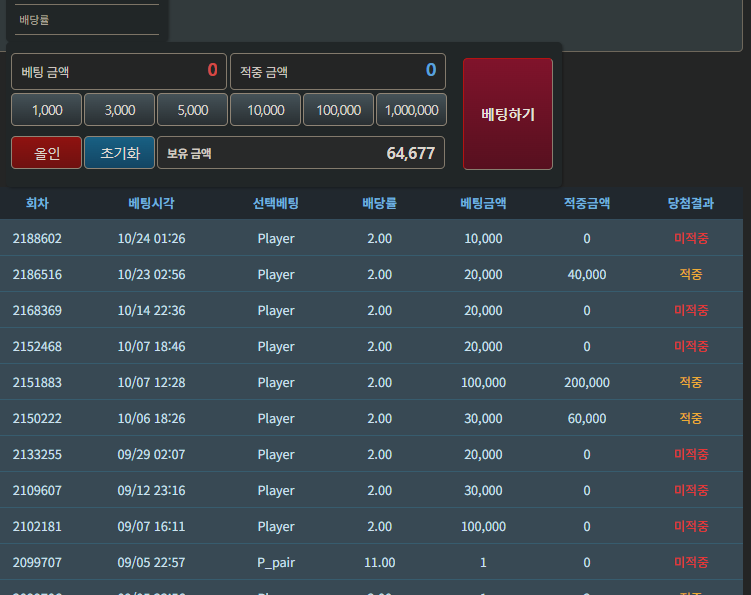The image size is (751, 595).
Task: Select round number 2109607
Action: (x=37, y=490)
